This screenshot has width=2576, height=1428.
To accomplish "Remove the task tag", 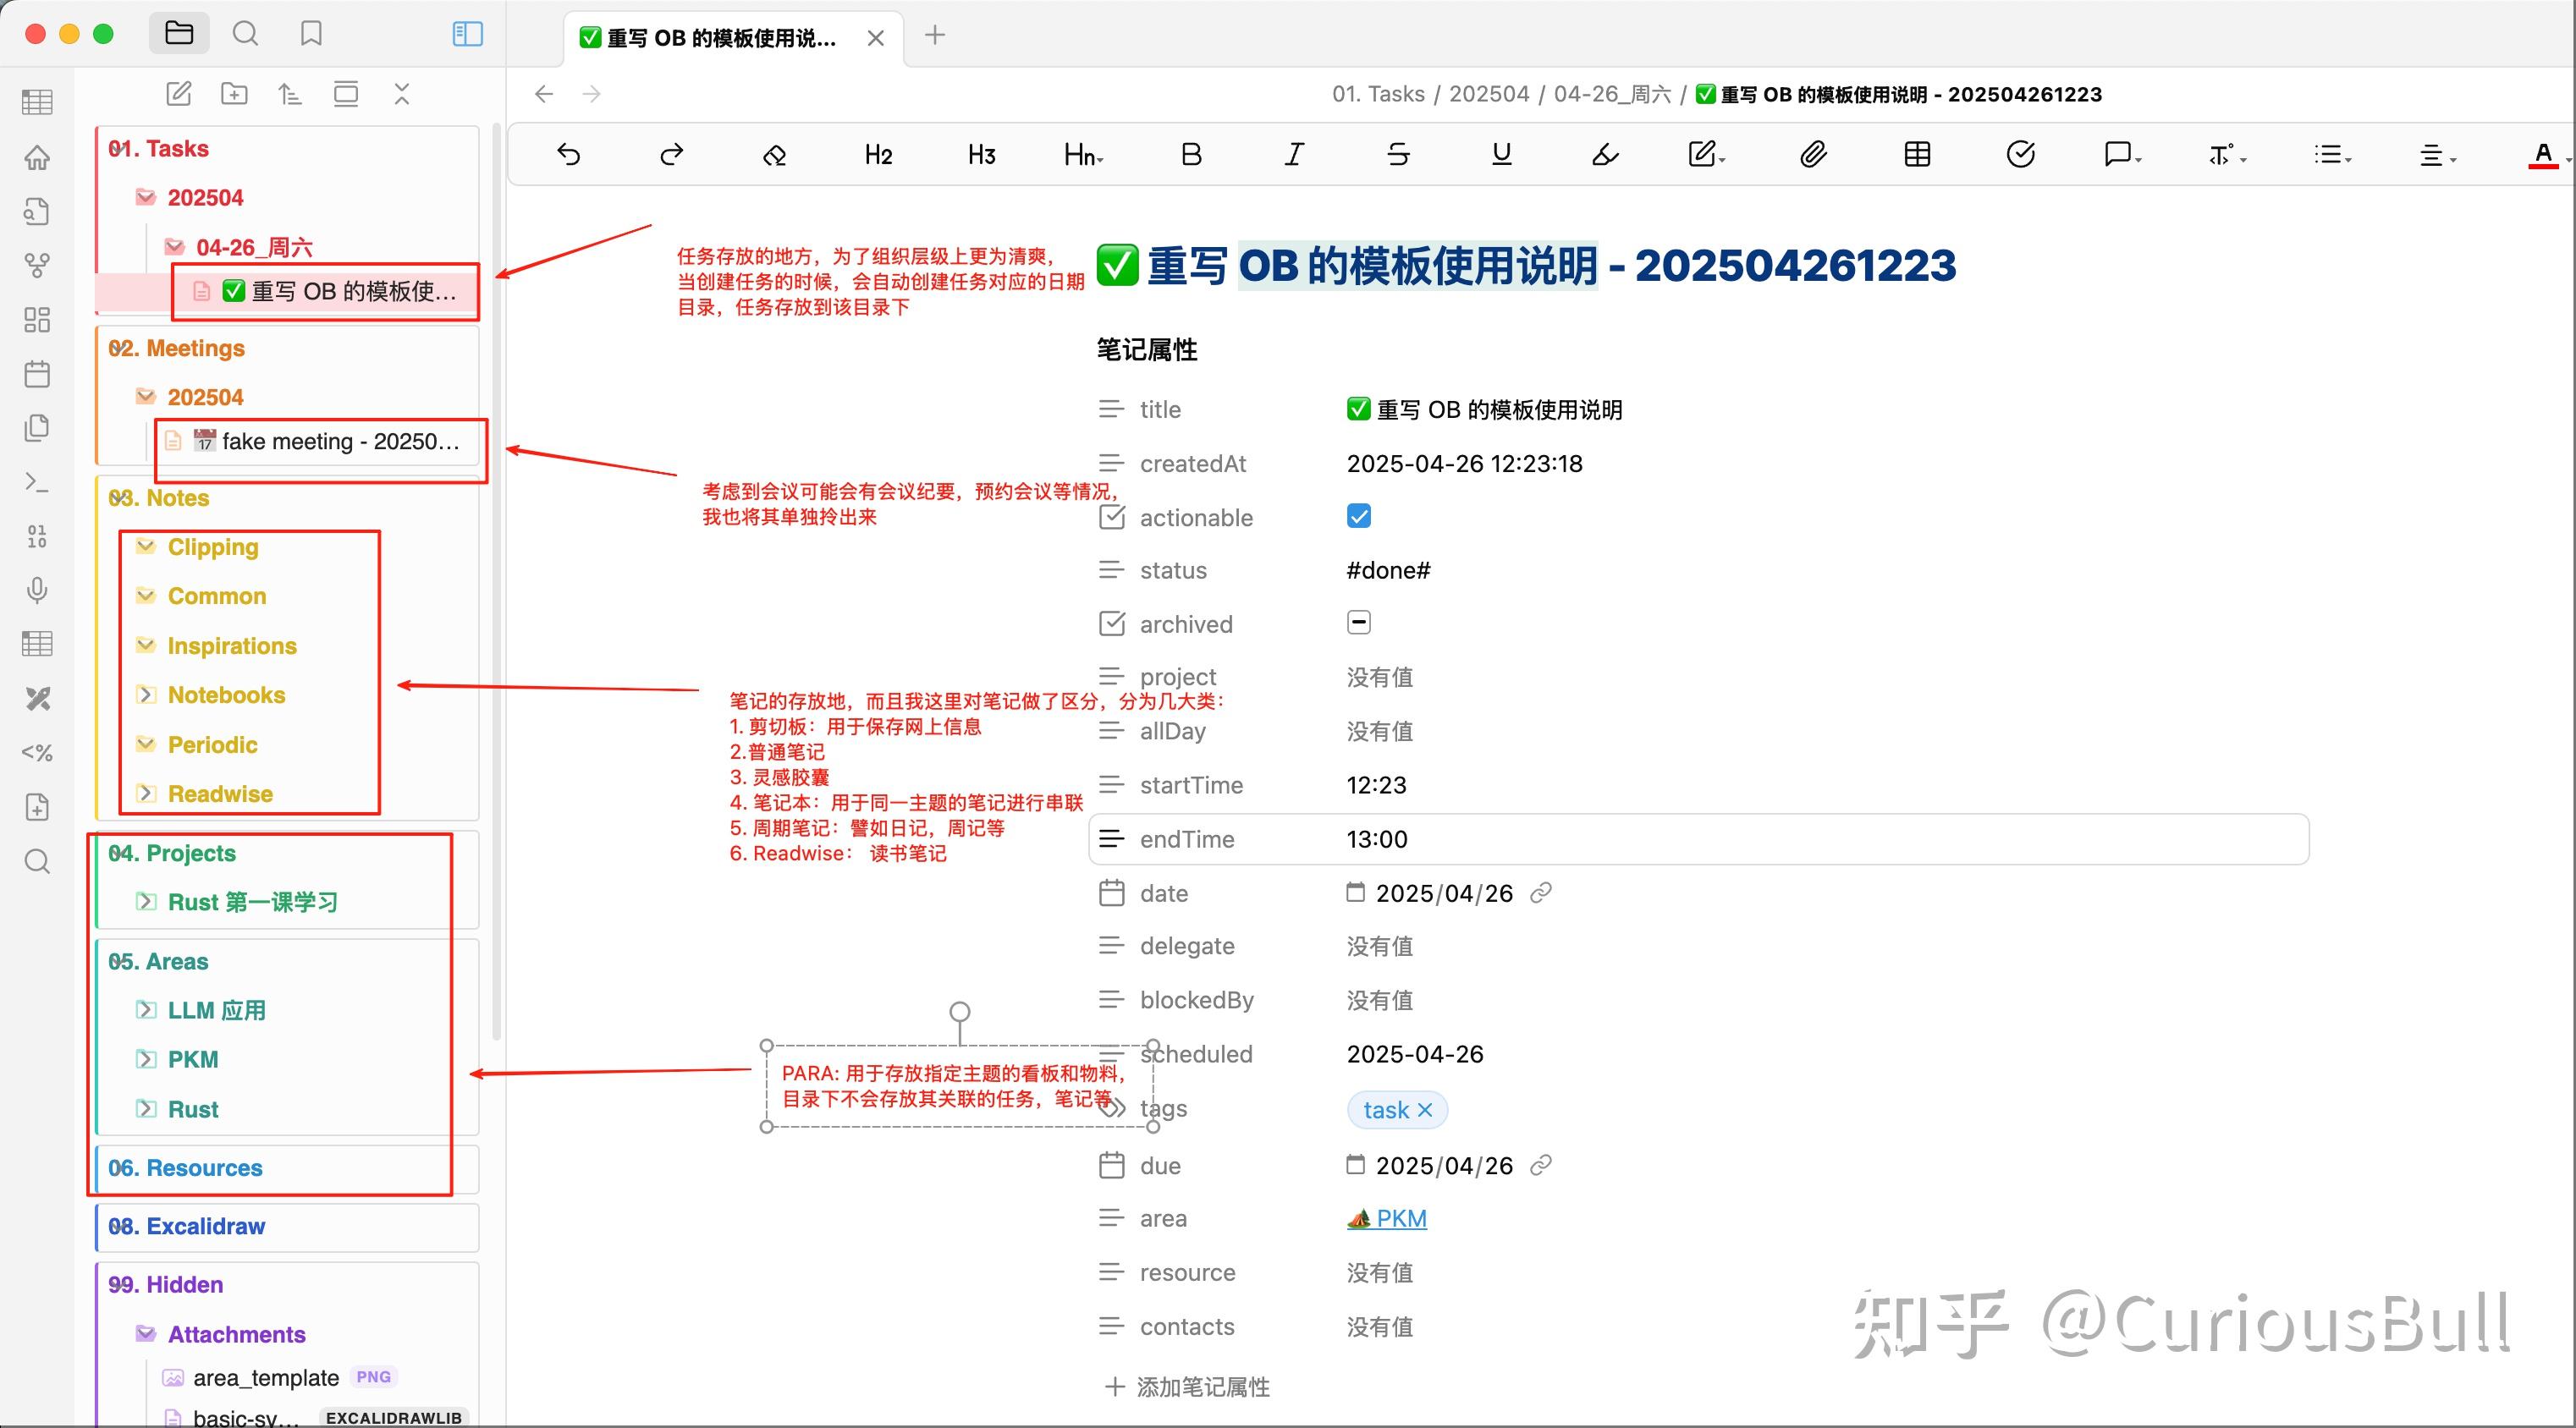I will [1428, 1110].
